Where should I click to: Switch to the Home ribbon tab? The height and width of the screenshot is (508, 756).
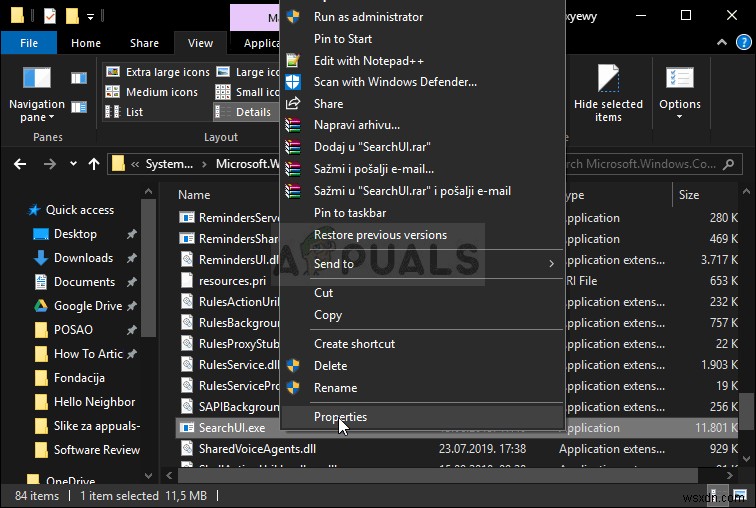86,43
